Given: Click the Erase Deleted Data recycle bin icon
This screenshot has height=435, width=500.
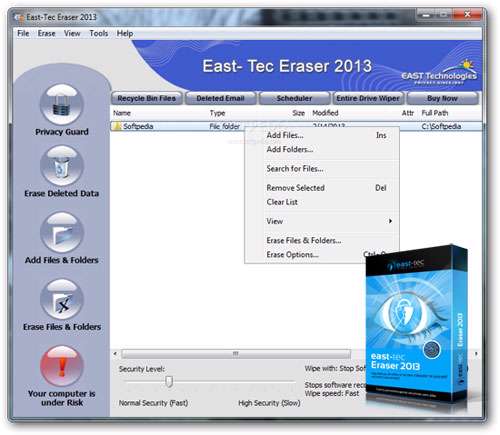Looking at the screenshot, I should 62,166.
